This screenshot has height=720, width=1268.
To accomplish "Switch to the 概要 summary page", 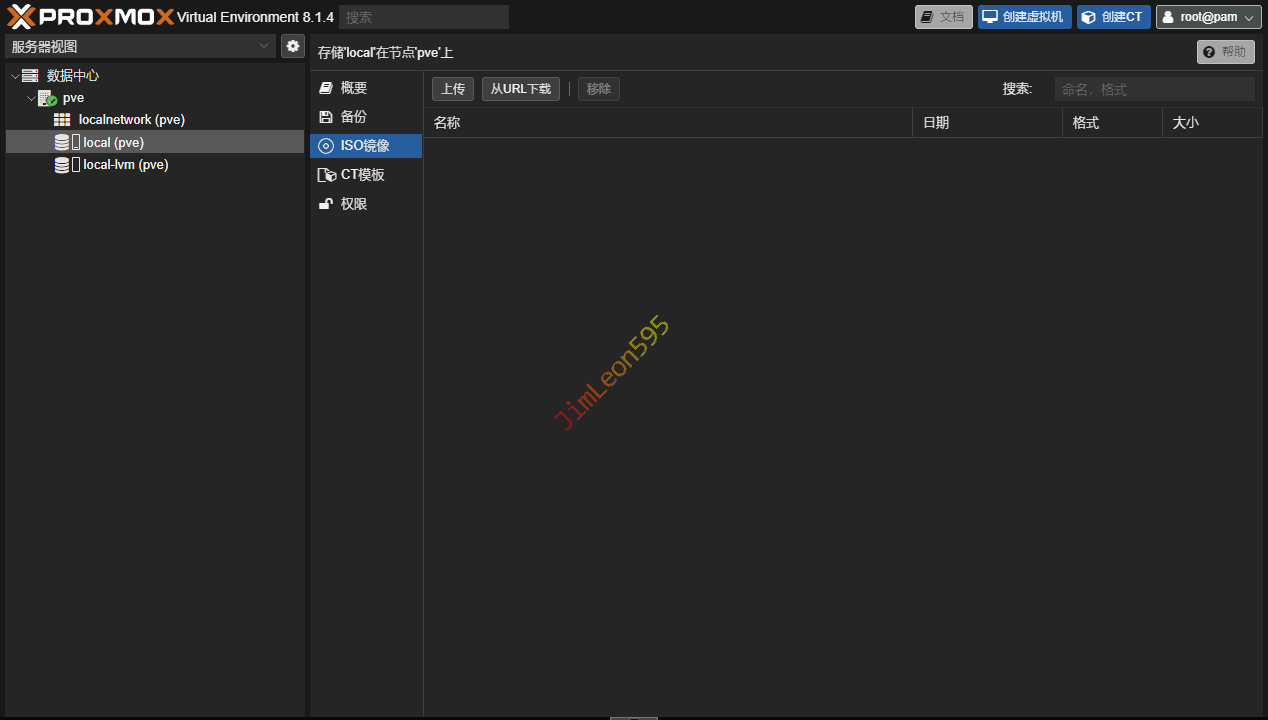I will click(x=353, y=88).
